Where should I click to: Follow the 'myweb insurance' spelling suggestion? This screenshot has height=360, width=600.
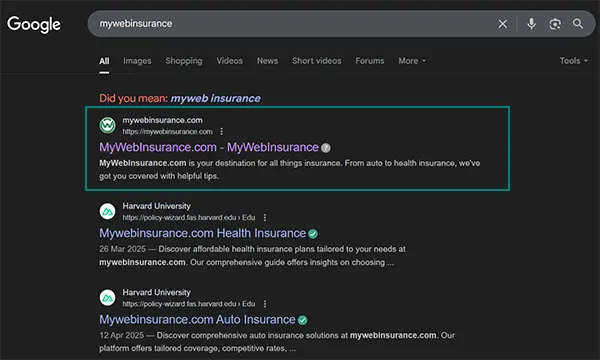click(x=215, y=98)
